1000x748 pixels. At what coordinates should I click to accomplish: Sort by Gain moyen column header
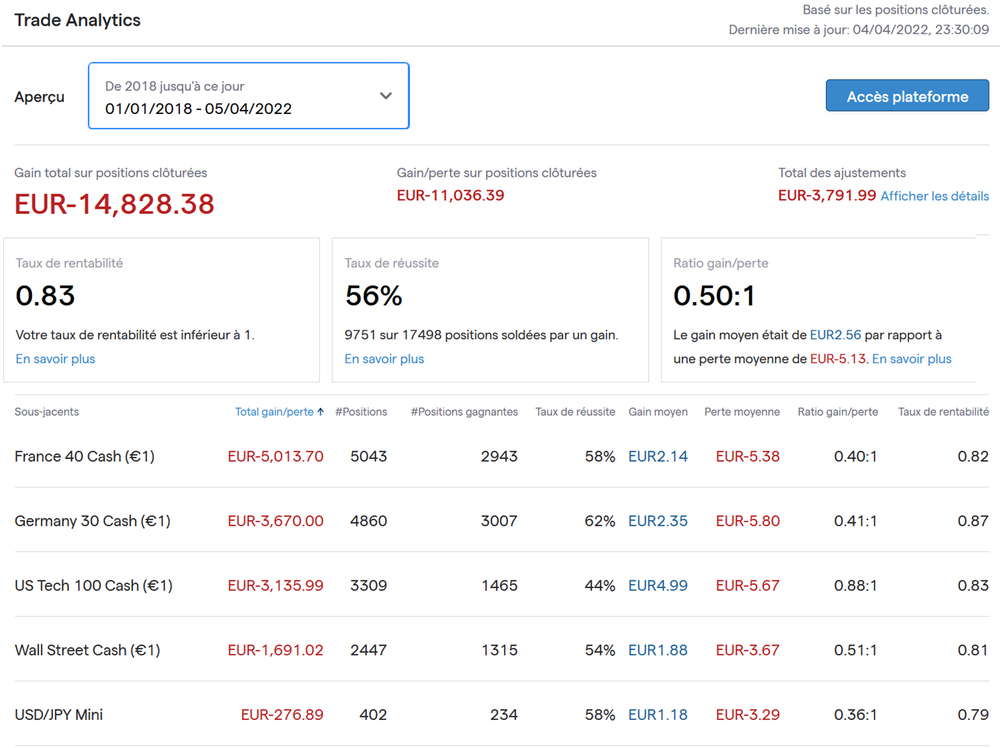658,412
